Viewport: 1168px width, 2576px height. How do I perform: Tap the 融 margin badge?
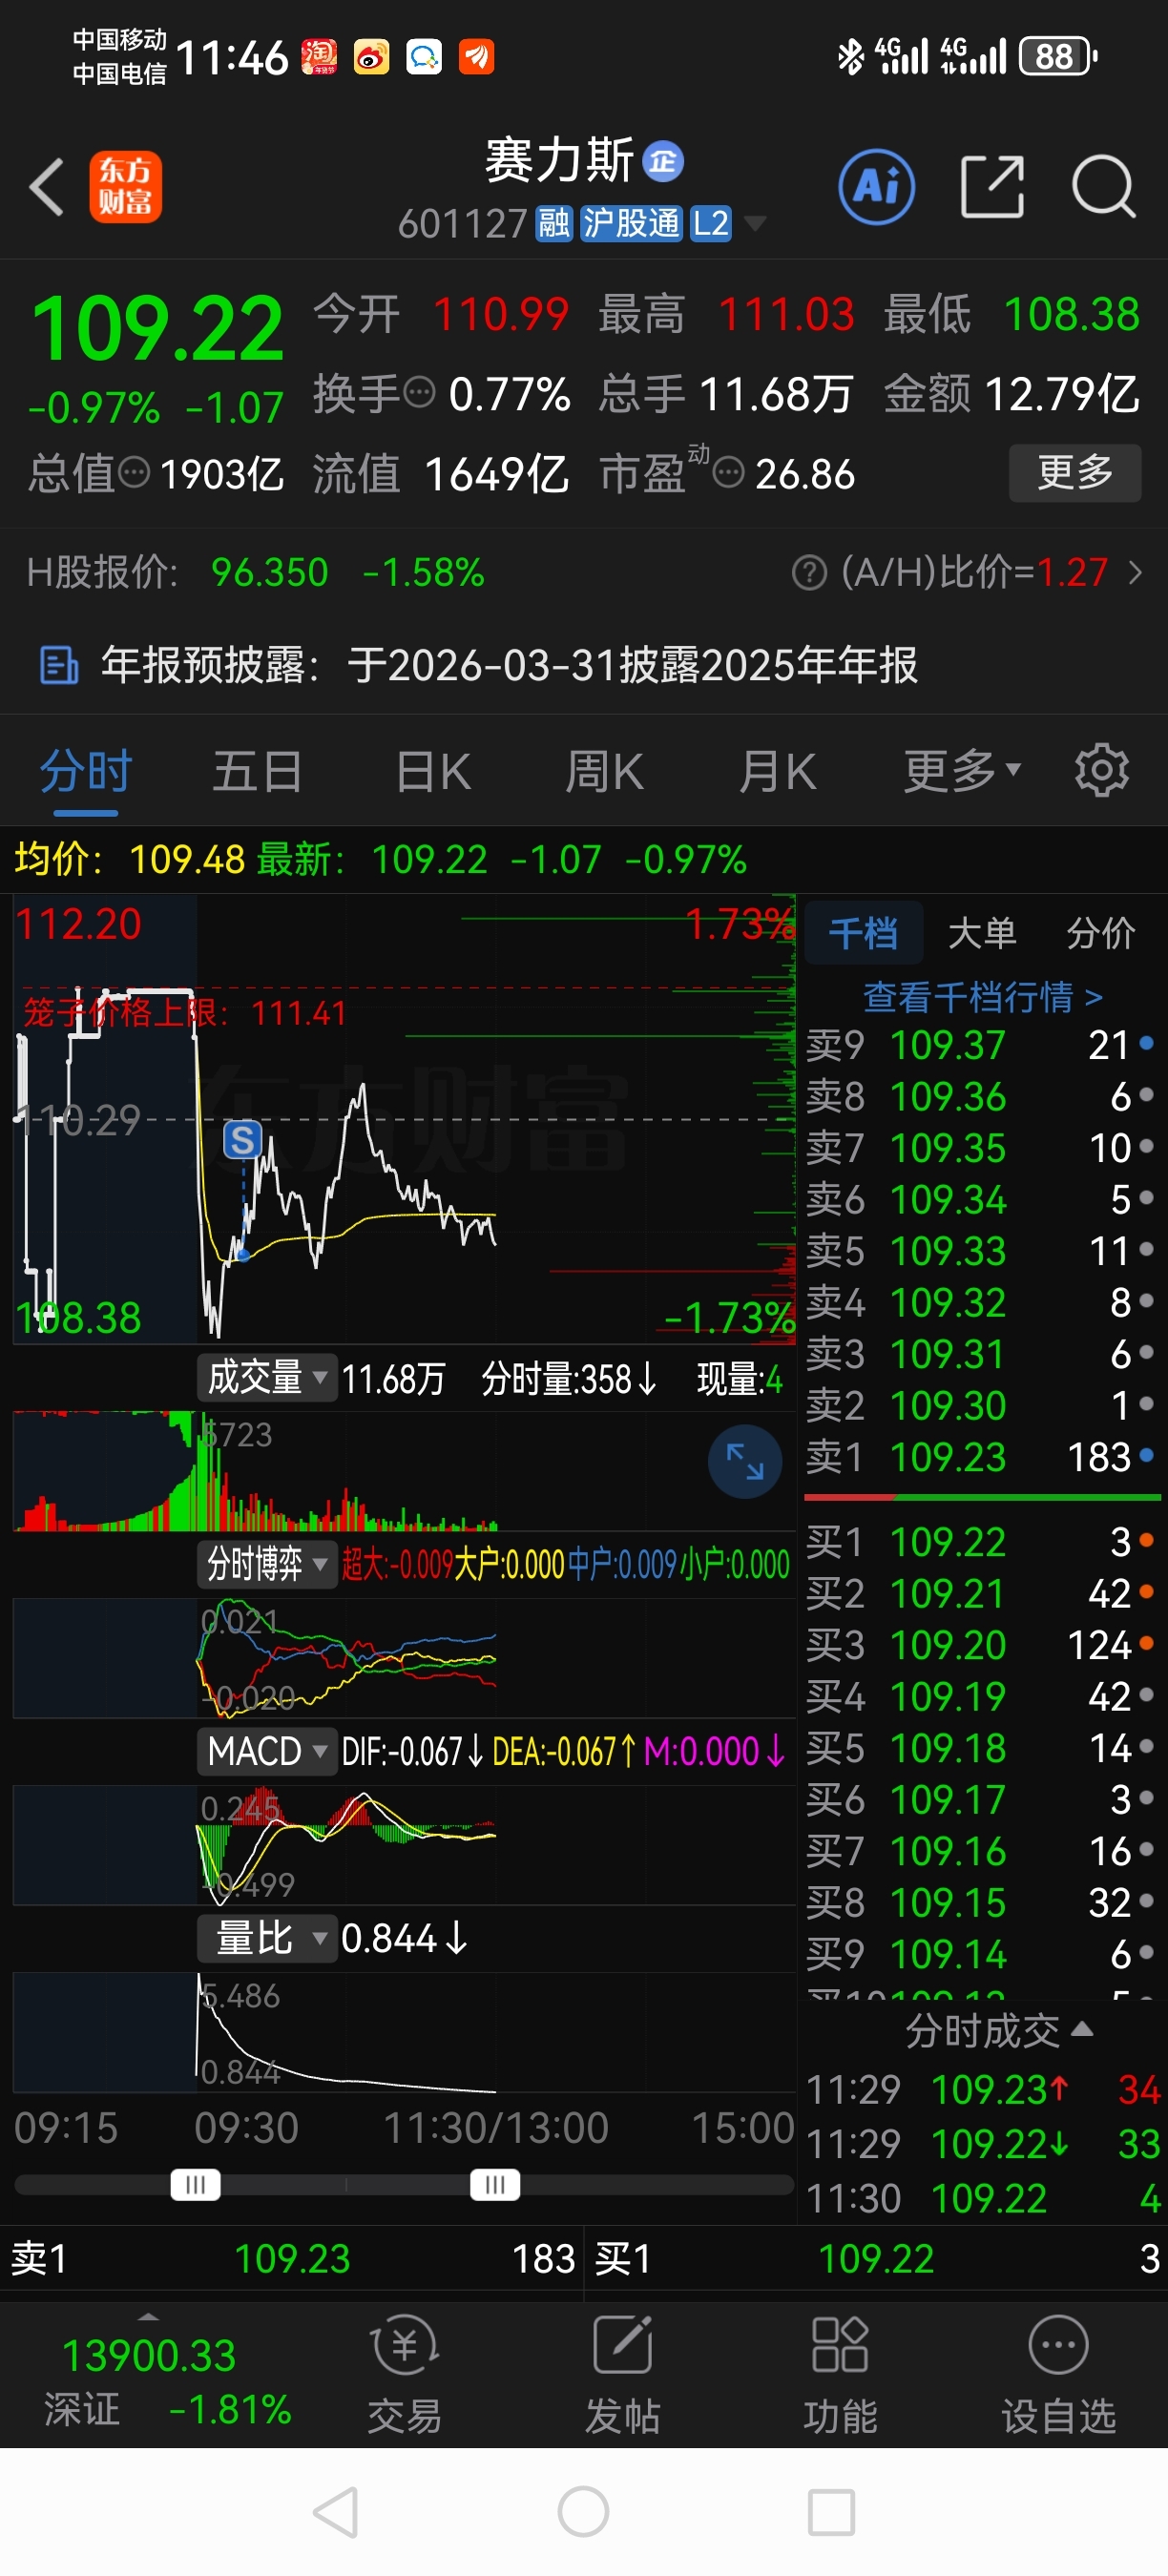[x=554, y=224]
